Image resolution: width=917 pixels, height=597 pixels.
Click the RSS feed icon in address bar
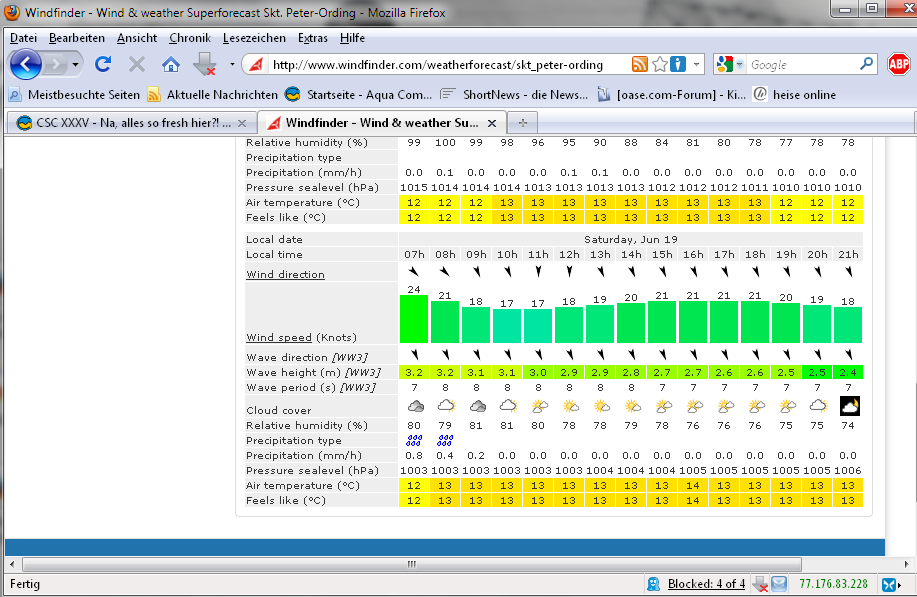click(x=640, y=65)
